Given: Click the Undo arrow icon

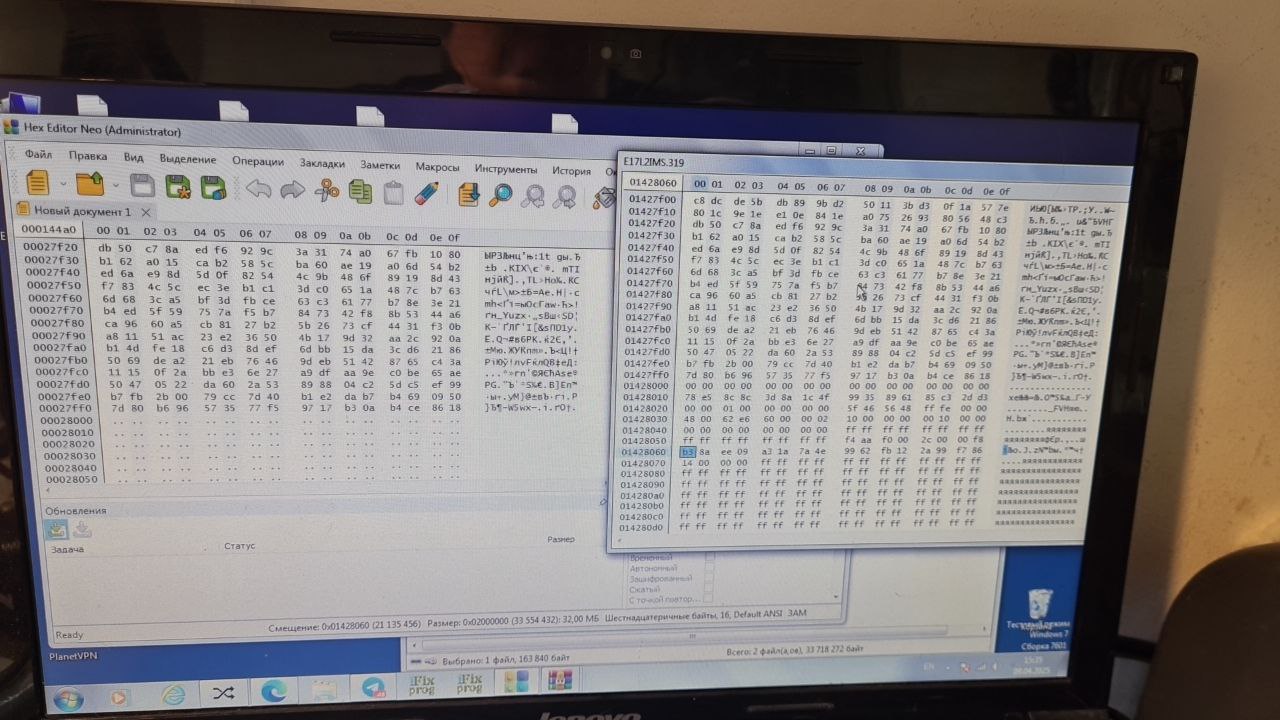Looking at the screenshot, I should [258, 188].
